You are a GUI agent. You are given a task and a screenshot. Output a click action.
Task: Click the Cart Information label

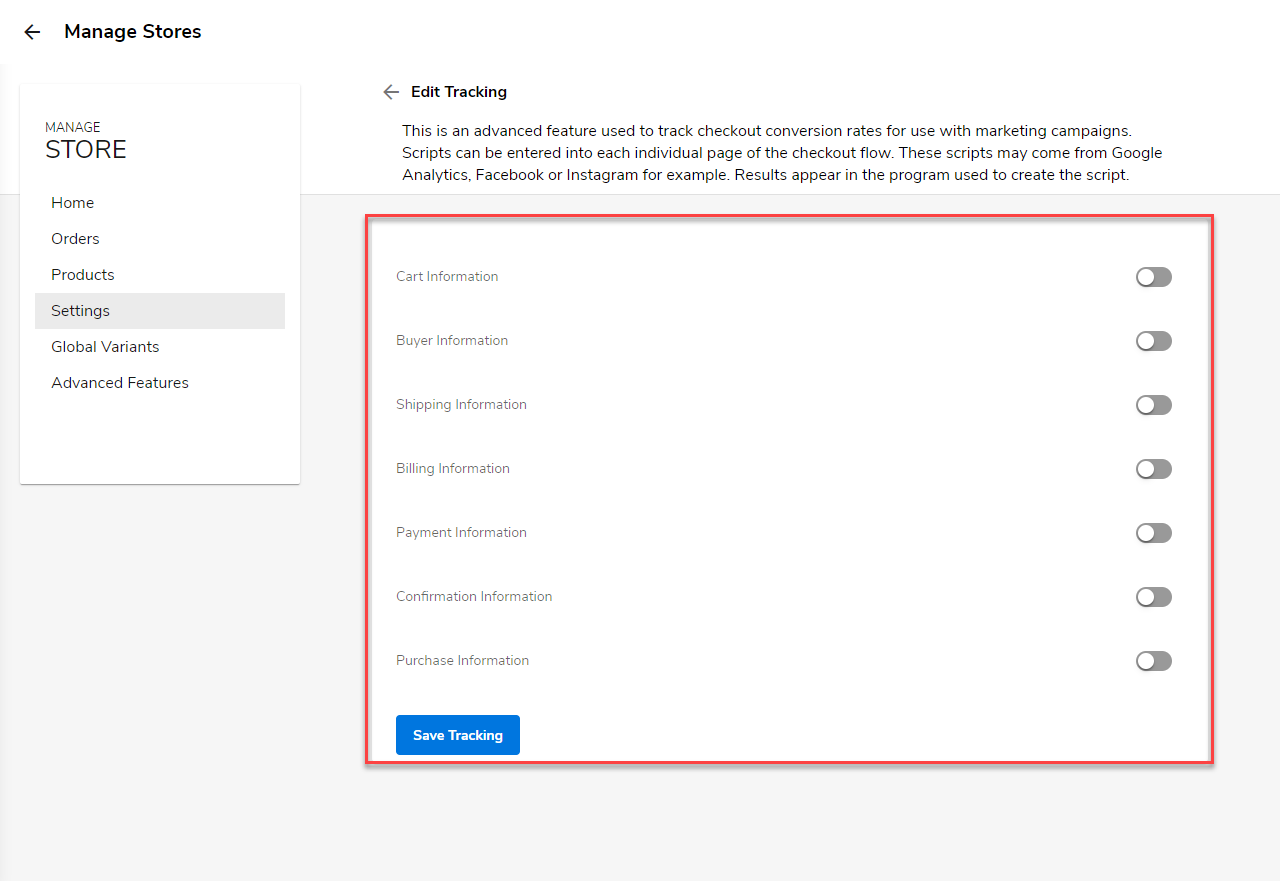(447, 277)
